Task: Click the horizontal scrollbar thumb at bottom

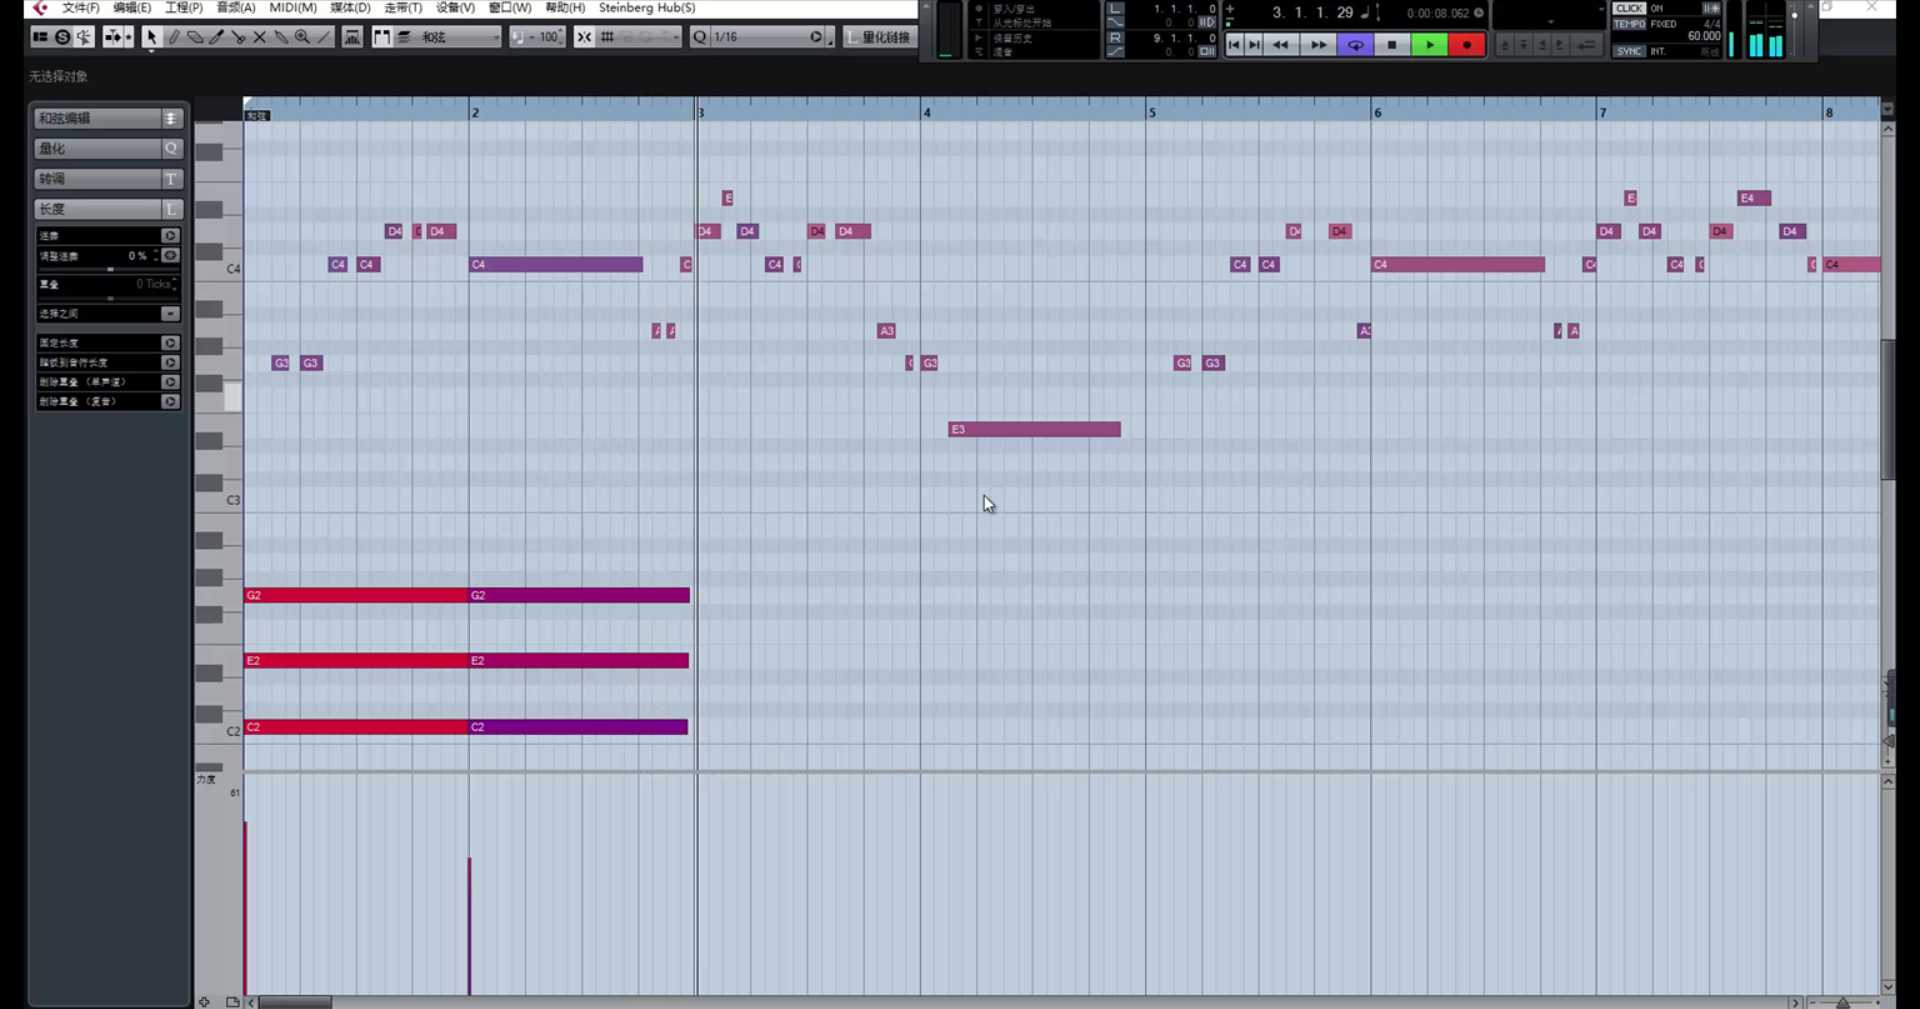Action: click(x=295, y=1002)
